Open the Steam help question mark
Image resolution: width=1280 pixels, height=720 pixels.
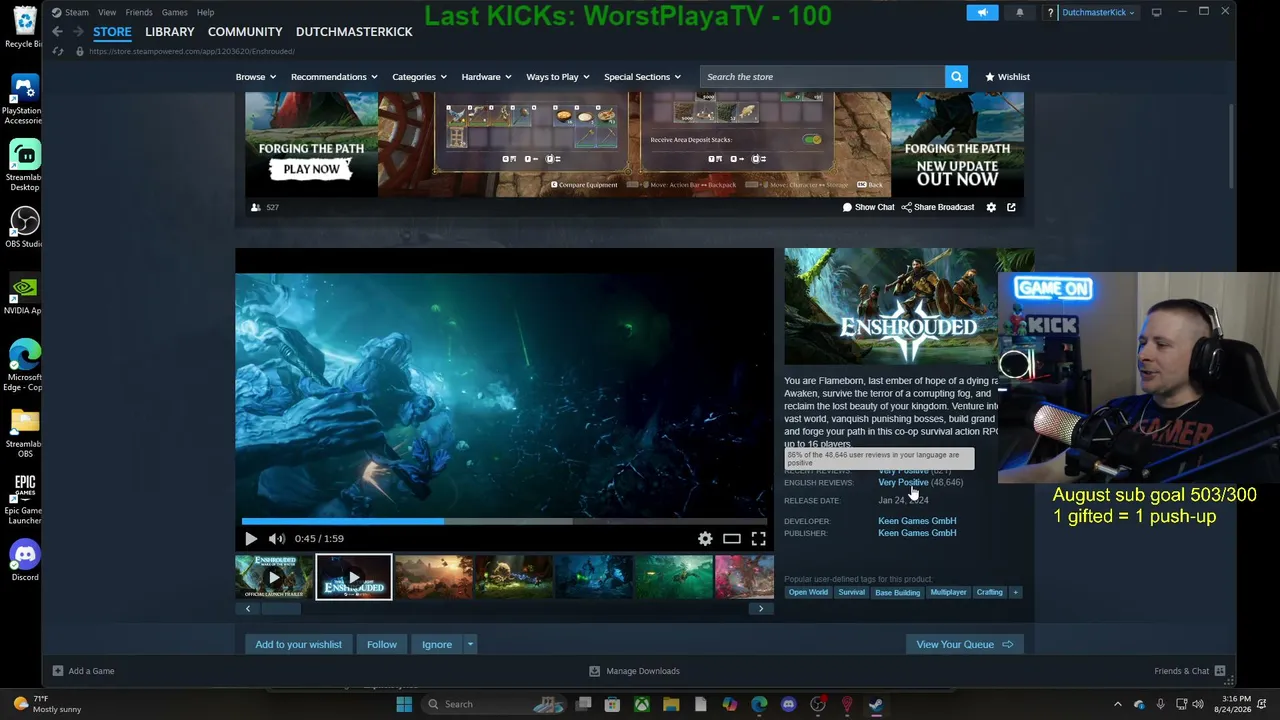(1050, 12)
